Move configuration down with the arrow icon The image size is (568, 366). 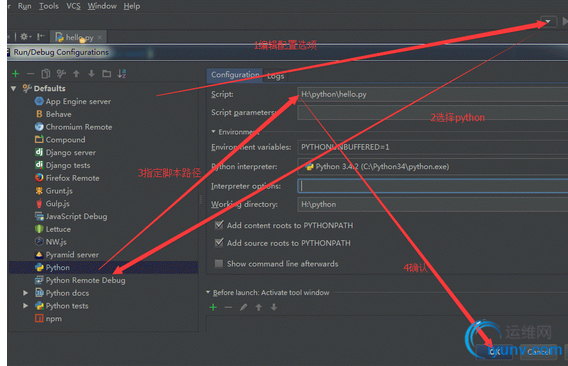click(91, 74)
